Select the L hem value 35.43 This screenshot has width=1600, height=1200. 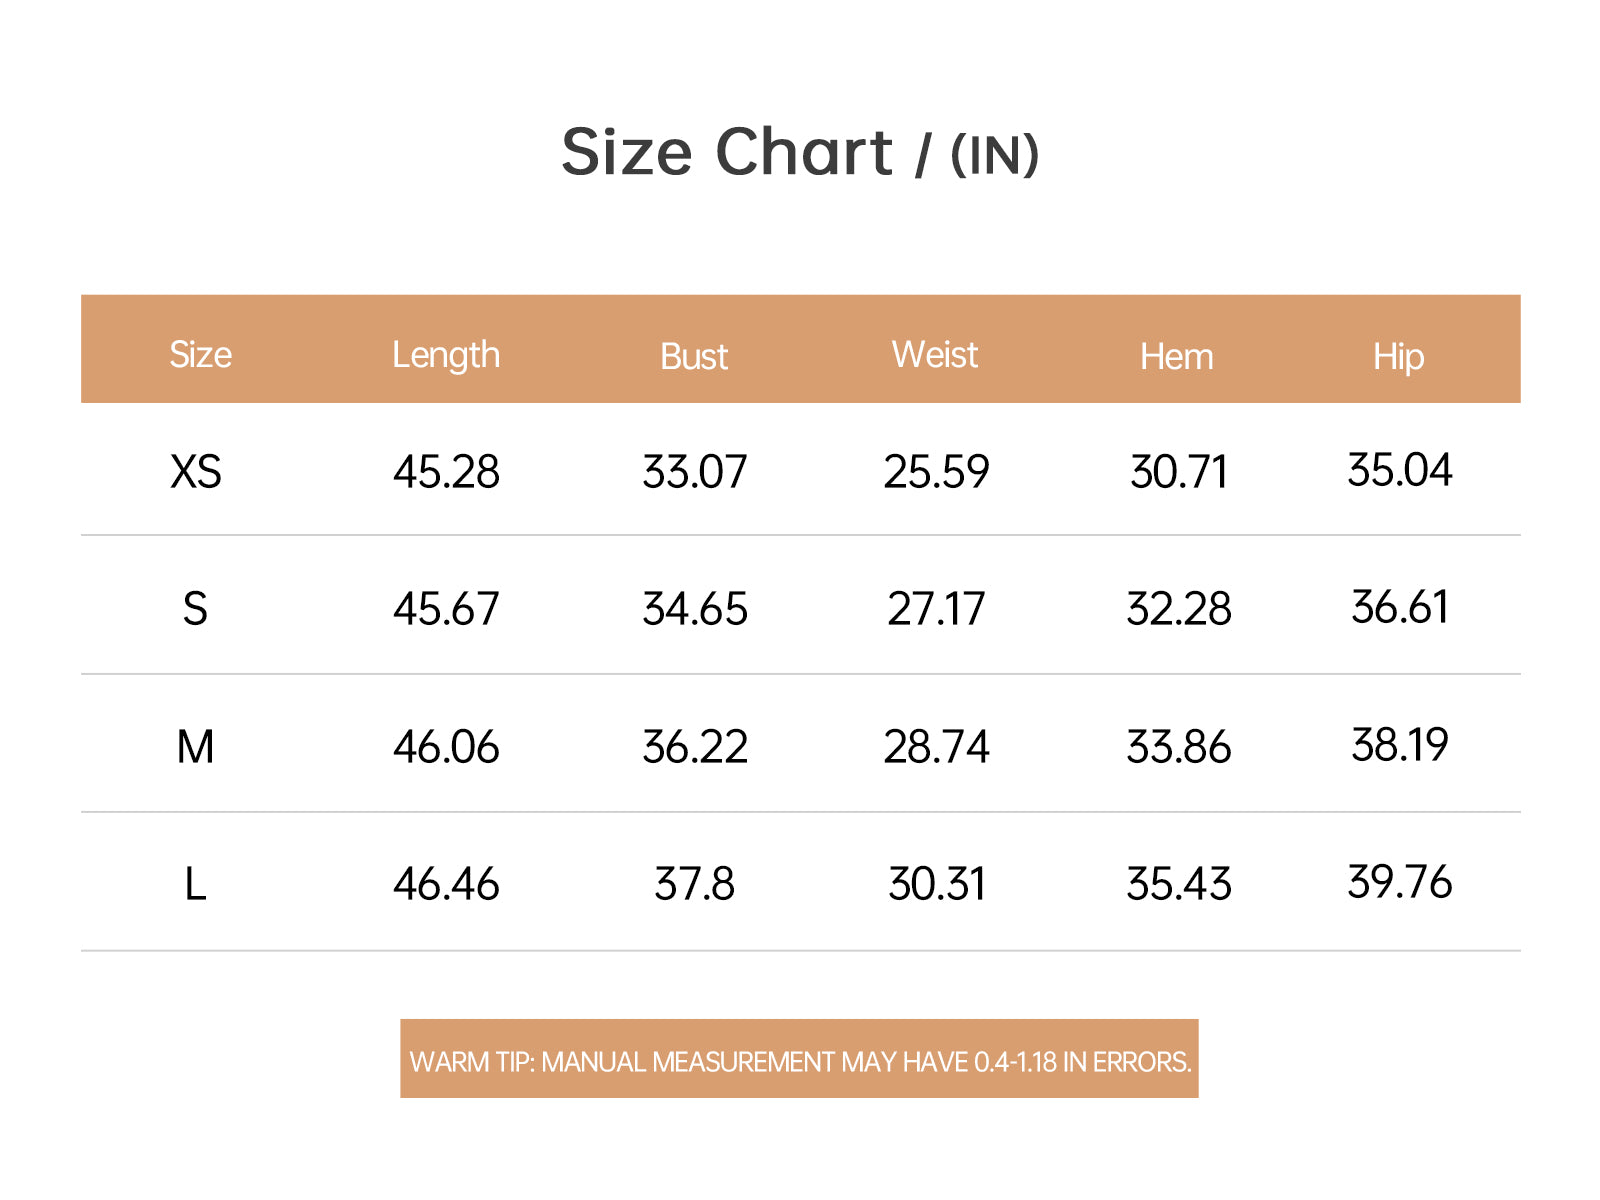1179,884
